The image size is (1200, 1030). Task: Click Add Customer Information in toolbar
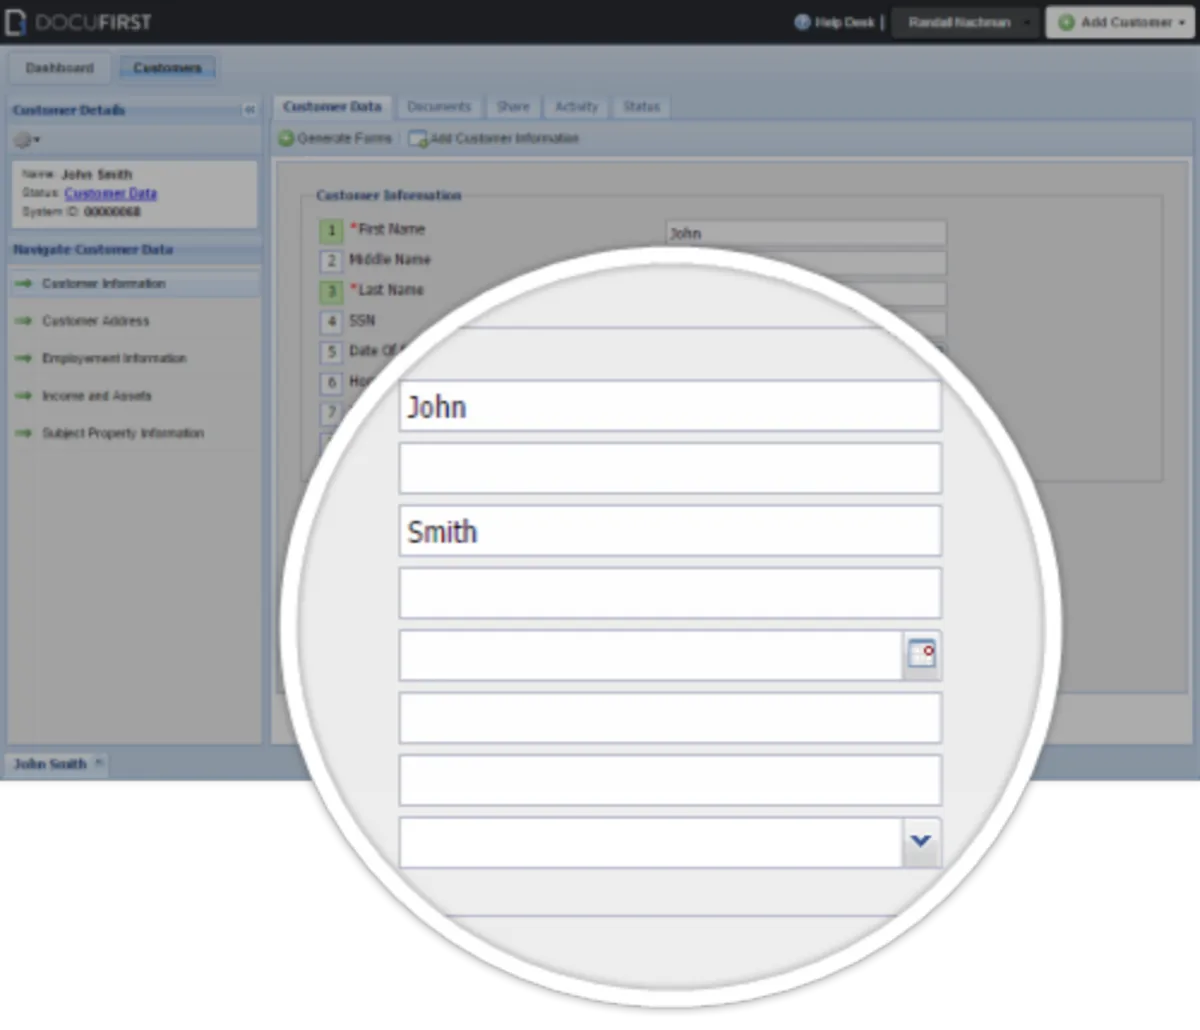(494, 138)
